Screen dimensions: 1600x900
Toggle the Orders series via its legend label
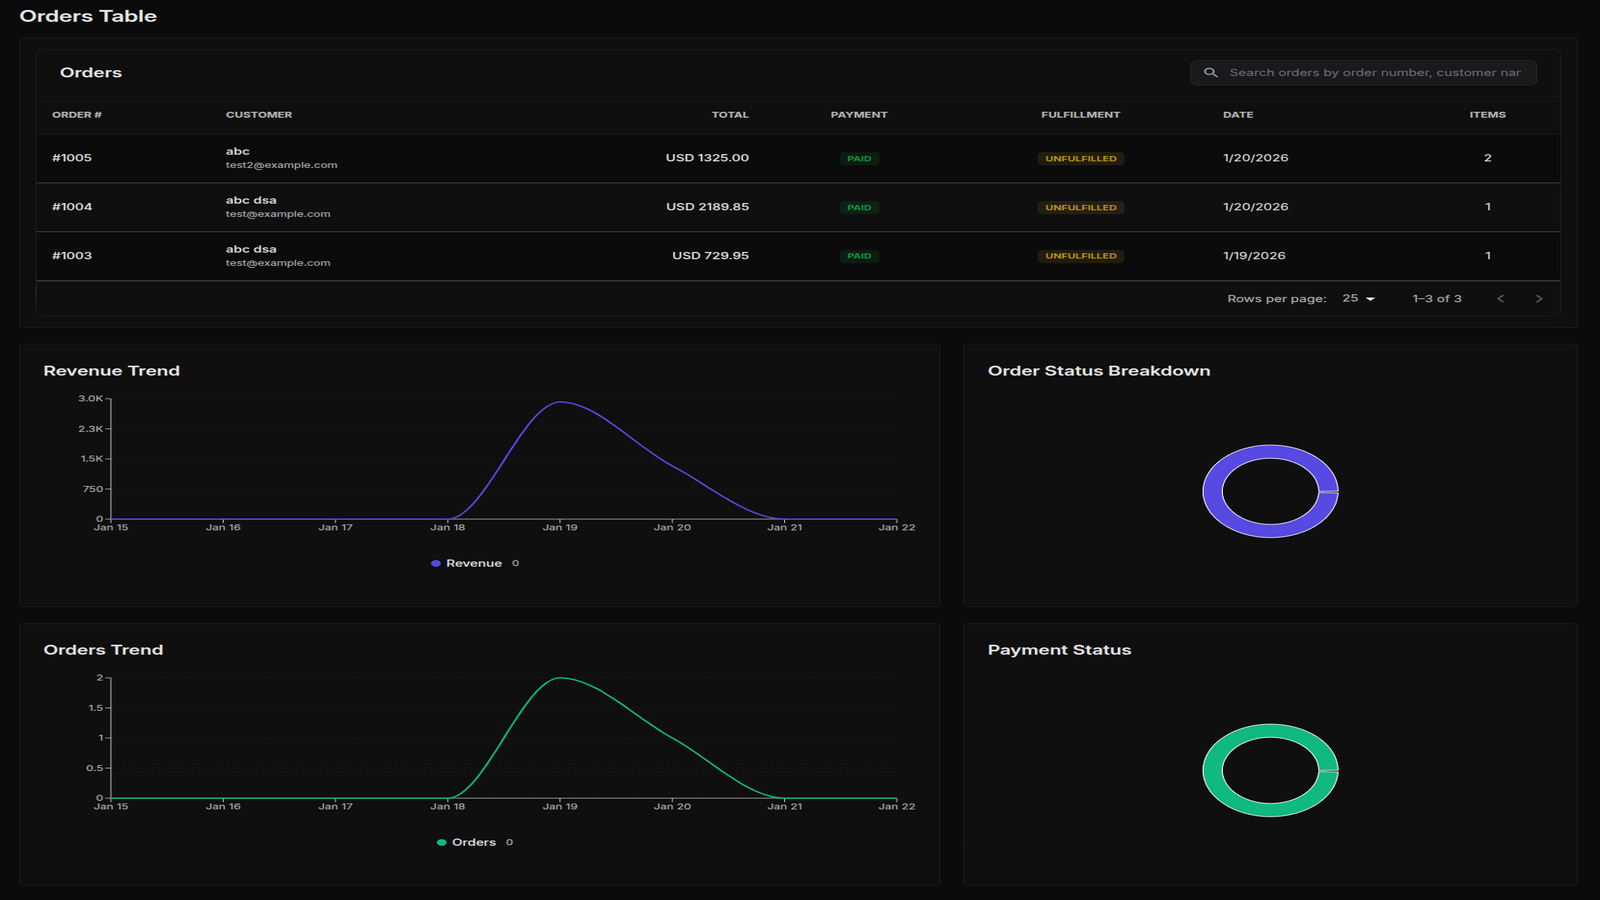tap(476, 842)
